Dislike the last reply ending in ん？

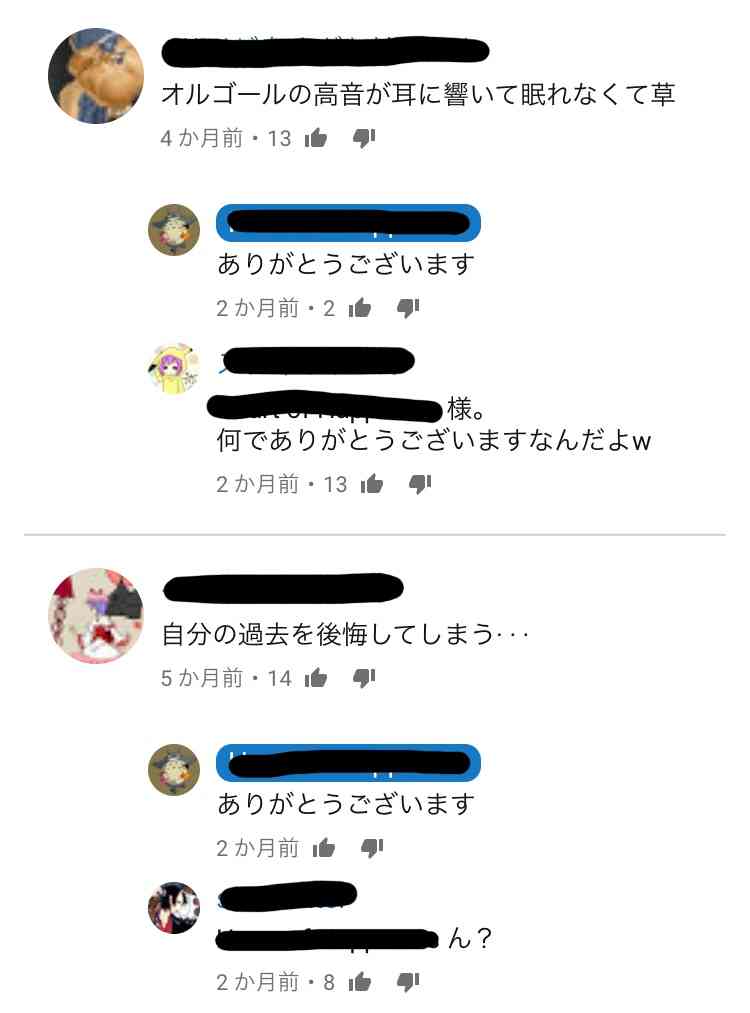[408, 982]
